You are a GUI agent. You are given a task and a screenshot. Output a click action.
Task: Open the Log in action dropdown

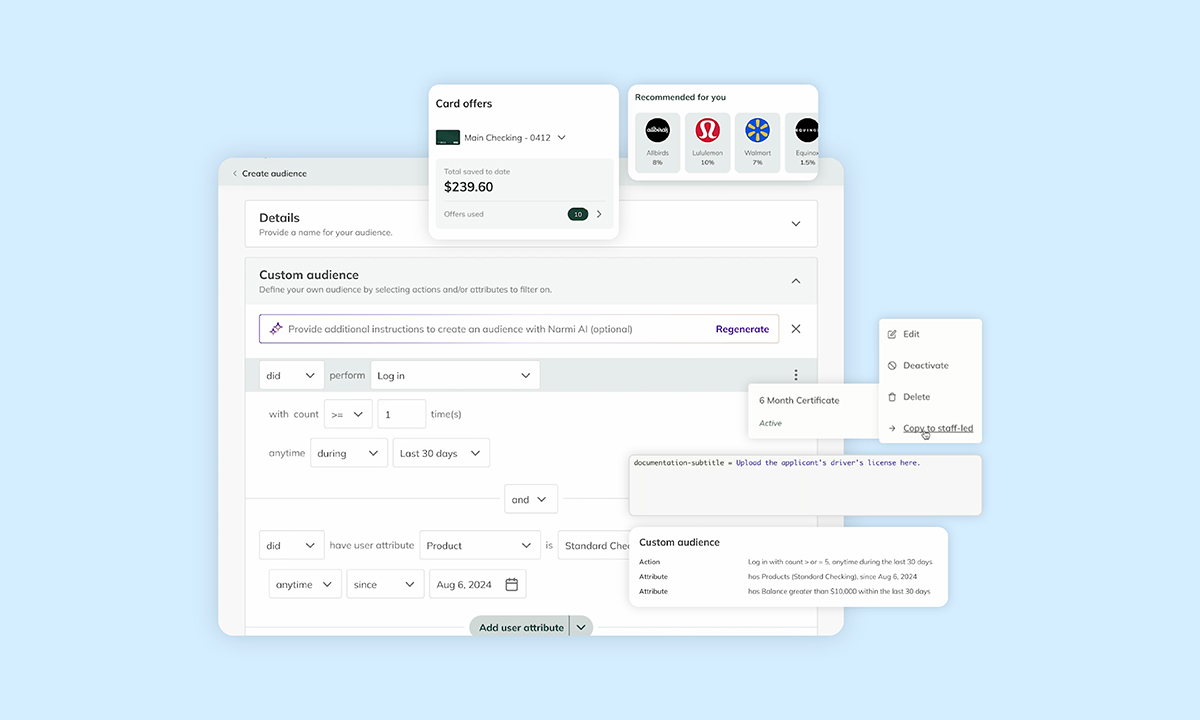click(x=455, y=376)
